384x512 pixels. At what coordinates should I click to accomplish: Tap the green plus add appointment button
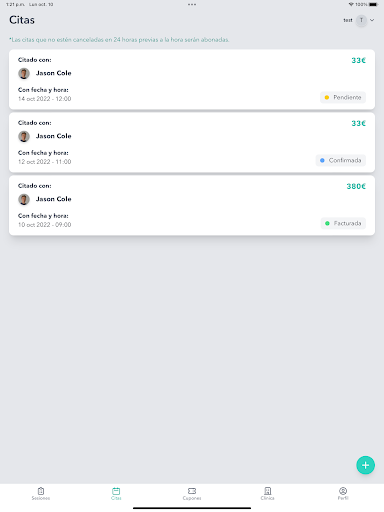click(365, 465)
